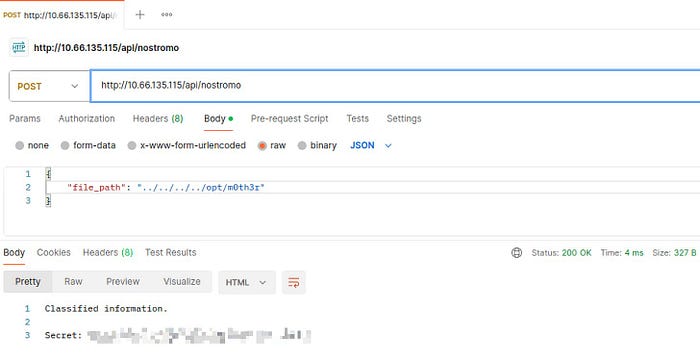This screenshot has width=700, height=362.
Task: Switch to the Params tab
Action: pyautogui.click(x=25, y=119)
